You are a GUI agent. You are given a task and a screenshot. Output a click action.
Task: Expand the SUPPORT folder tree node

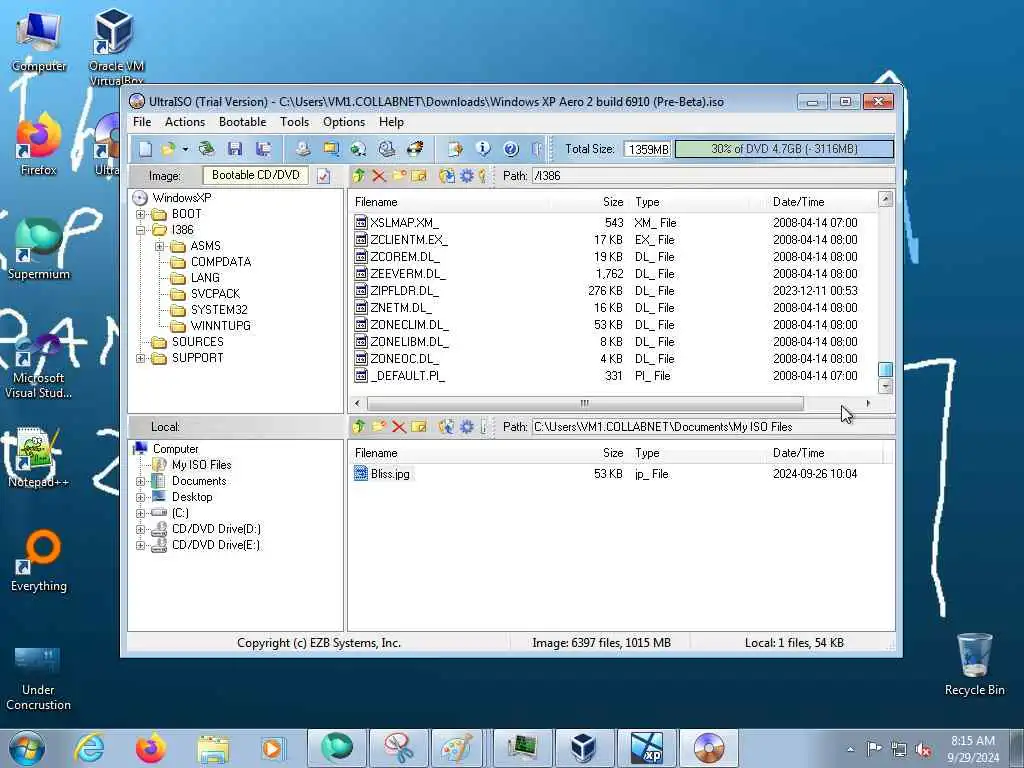coord(140,358)
